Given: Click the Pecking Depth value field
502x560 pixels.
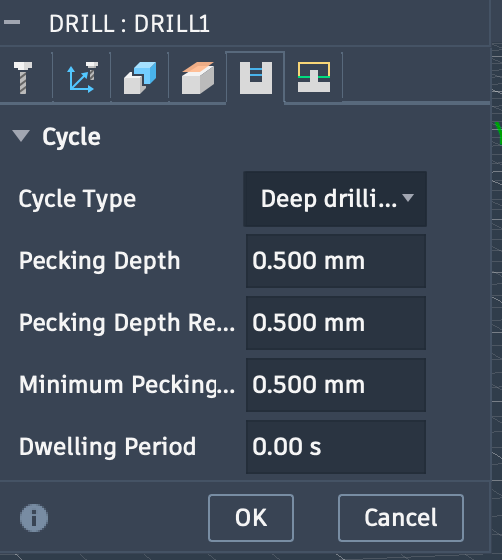Looking at the screenshot, I should [x=336, y=261].
